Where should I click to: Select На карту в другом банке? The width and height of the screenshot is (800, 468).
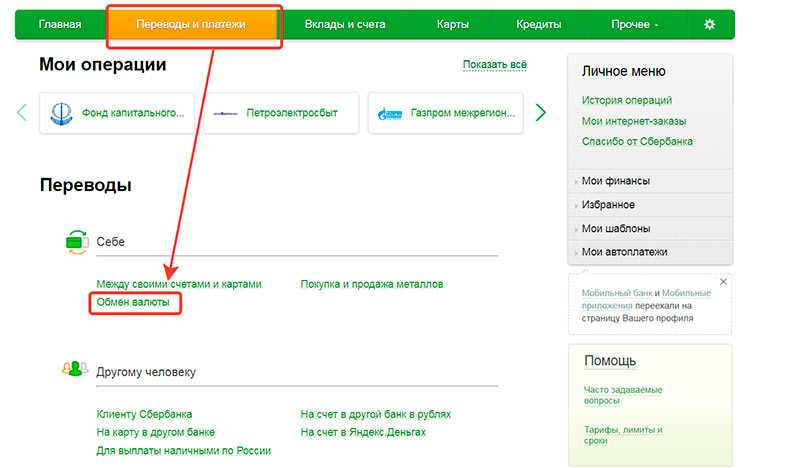click(155, 432)
